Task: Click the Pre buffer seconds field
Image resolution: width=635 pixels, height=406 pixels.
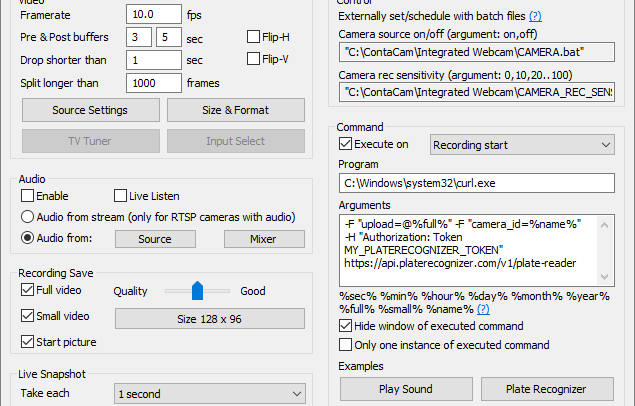Action: tap(139, 37)
